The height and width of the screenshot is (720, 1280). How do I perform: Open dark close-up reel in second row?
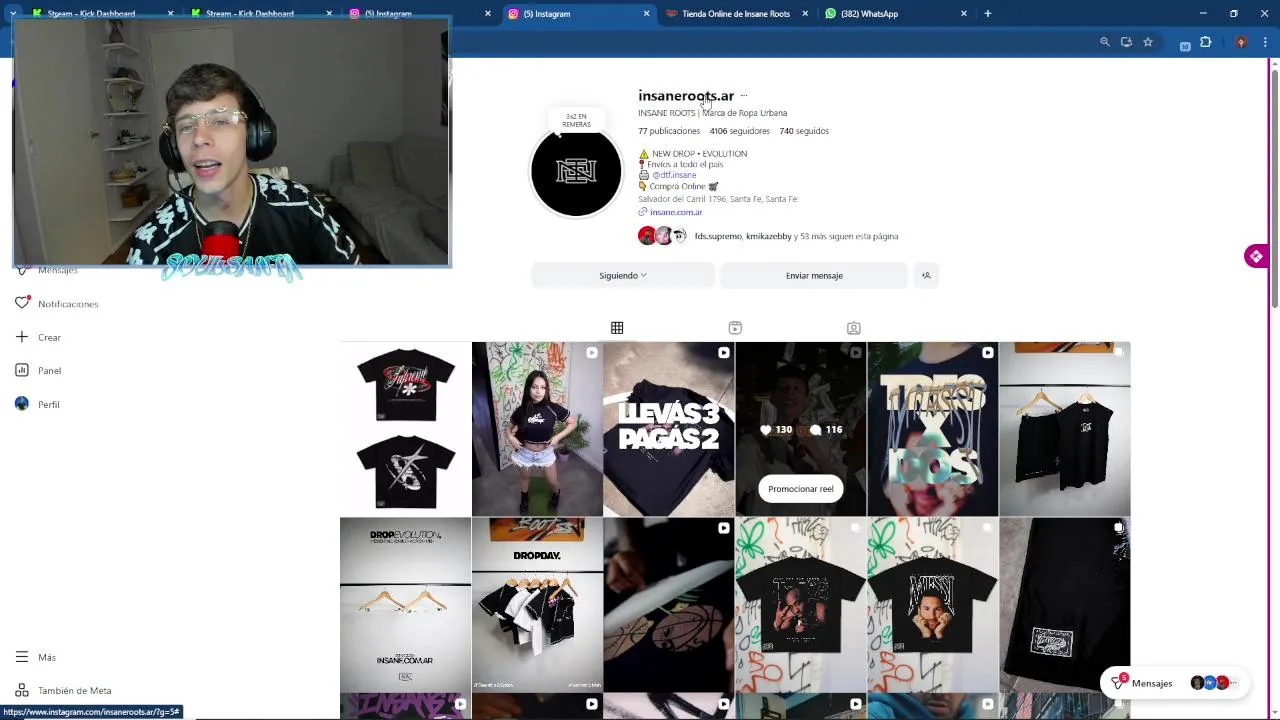click(x=669, y=605)
